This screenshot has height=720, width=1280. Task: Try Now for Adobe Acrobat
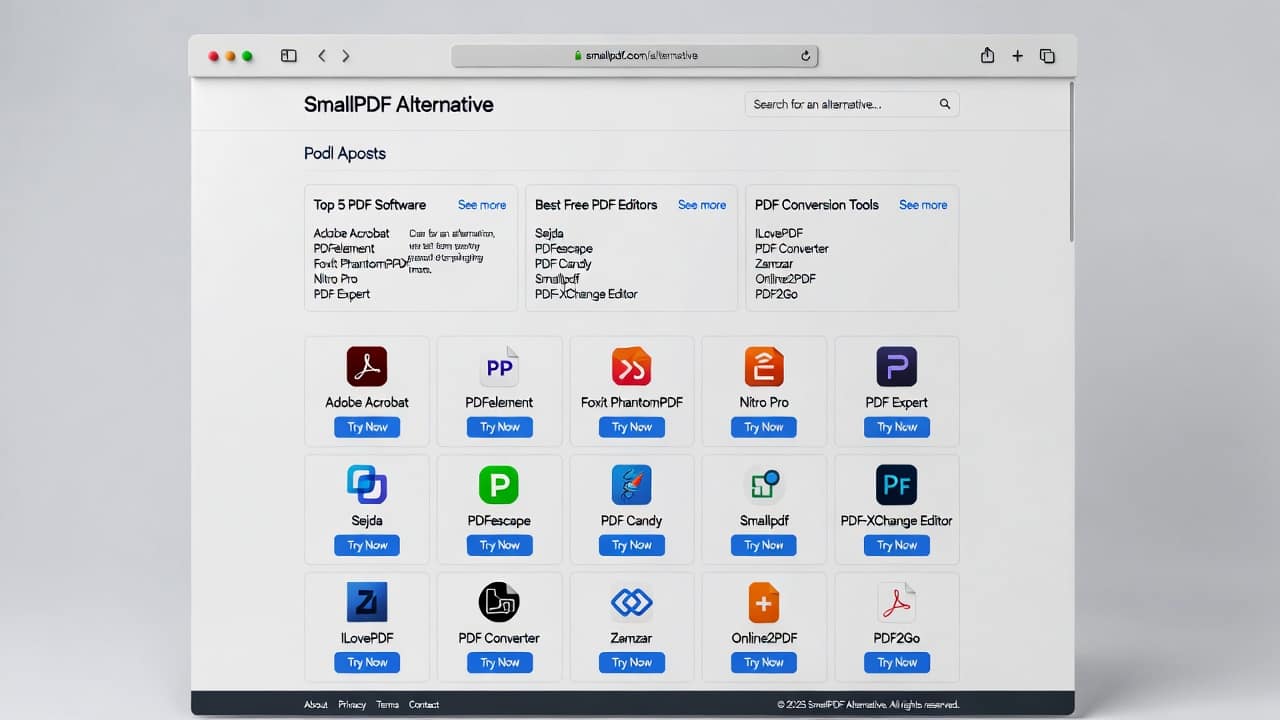pyautogui.click(x=367, y=427)
